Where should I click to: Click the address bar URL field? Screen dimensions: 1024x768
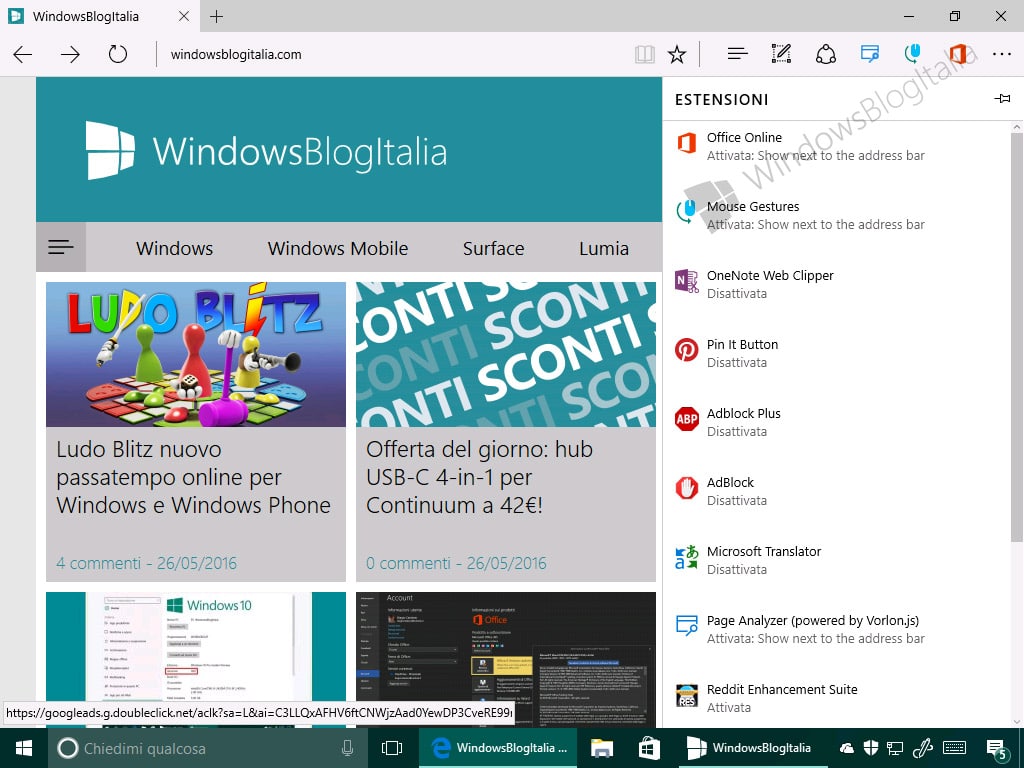coord(392,54)
